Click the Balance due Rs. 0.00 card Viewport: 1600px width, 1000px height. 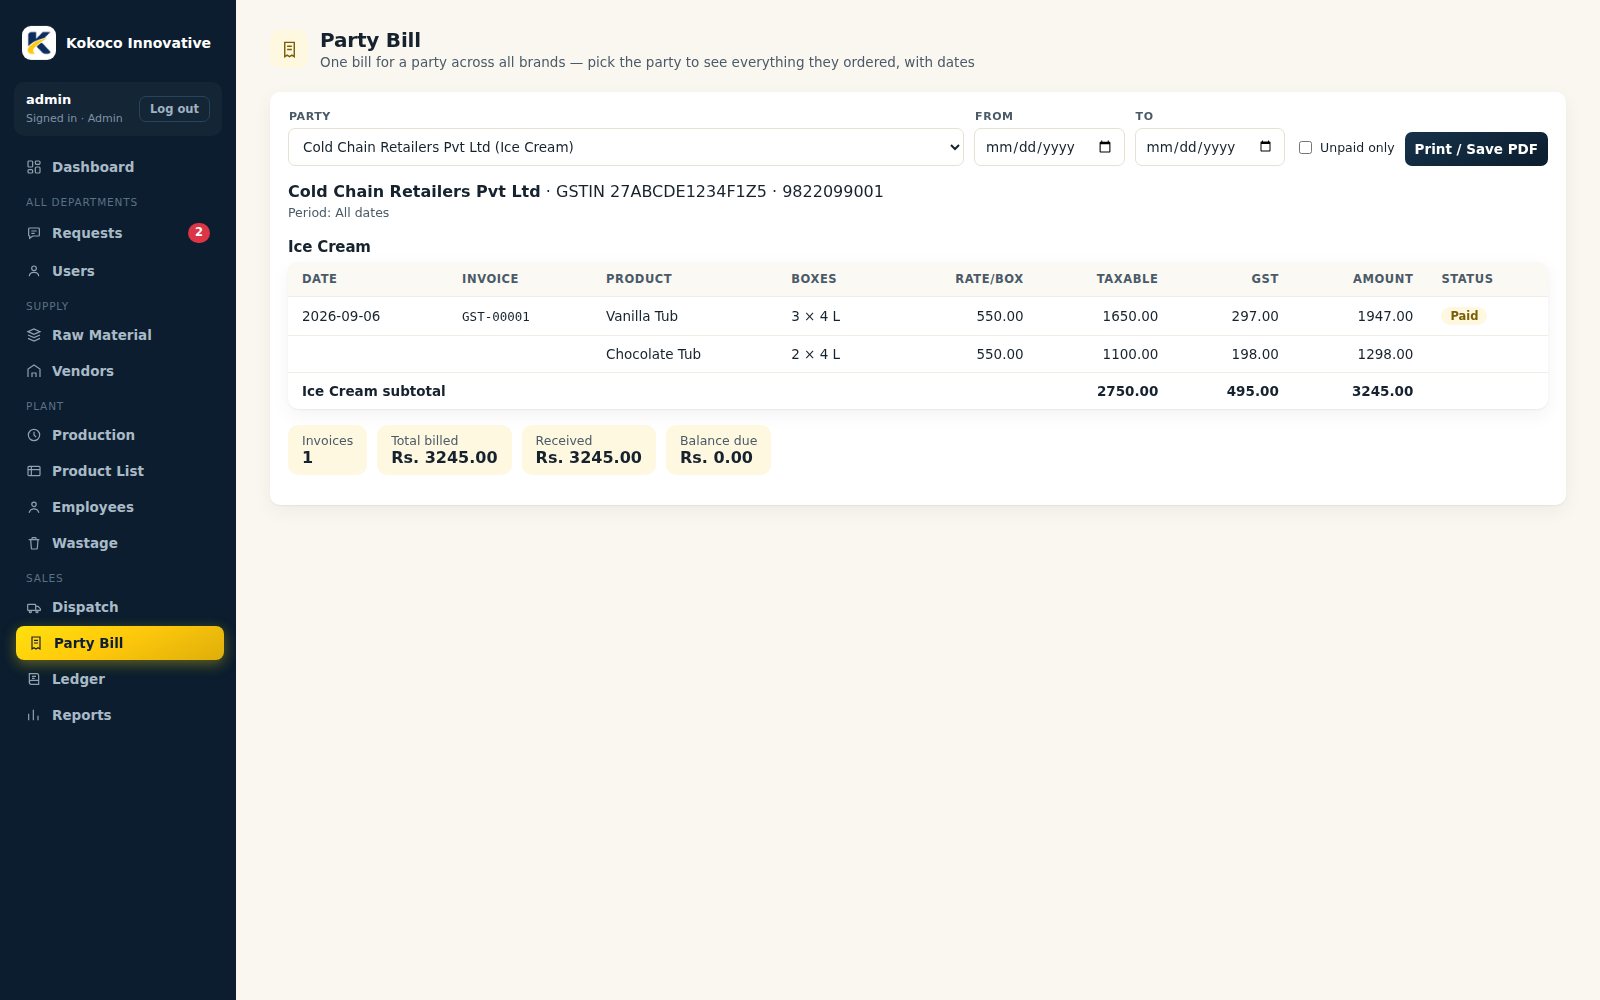(718, 450)
